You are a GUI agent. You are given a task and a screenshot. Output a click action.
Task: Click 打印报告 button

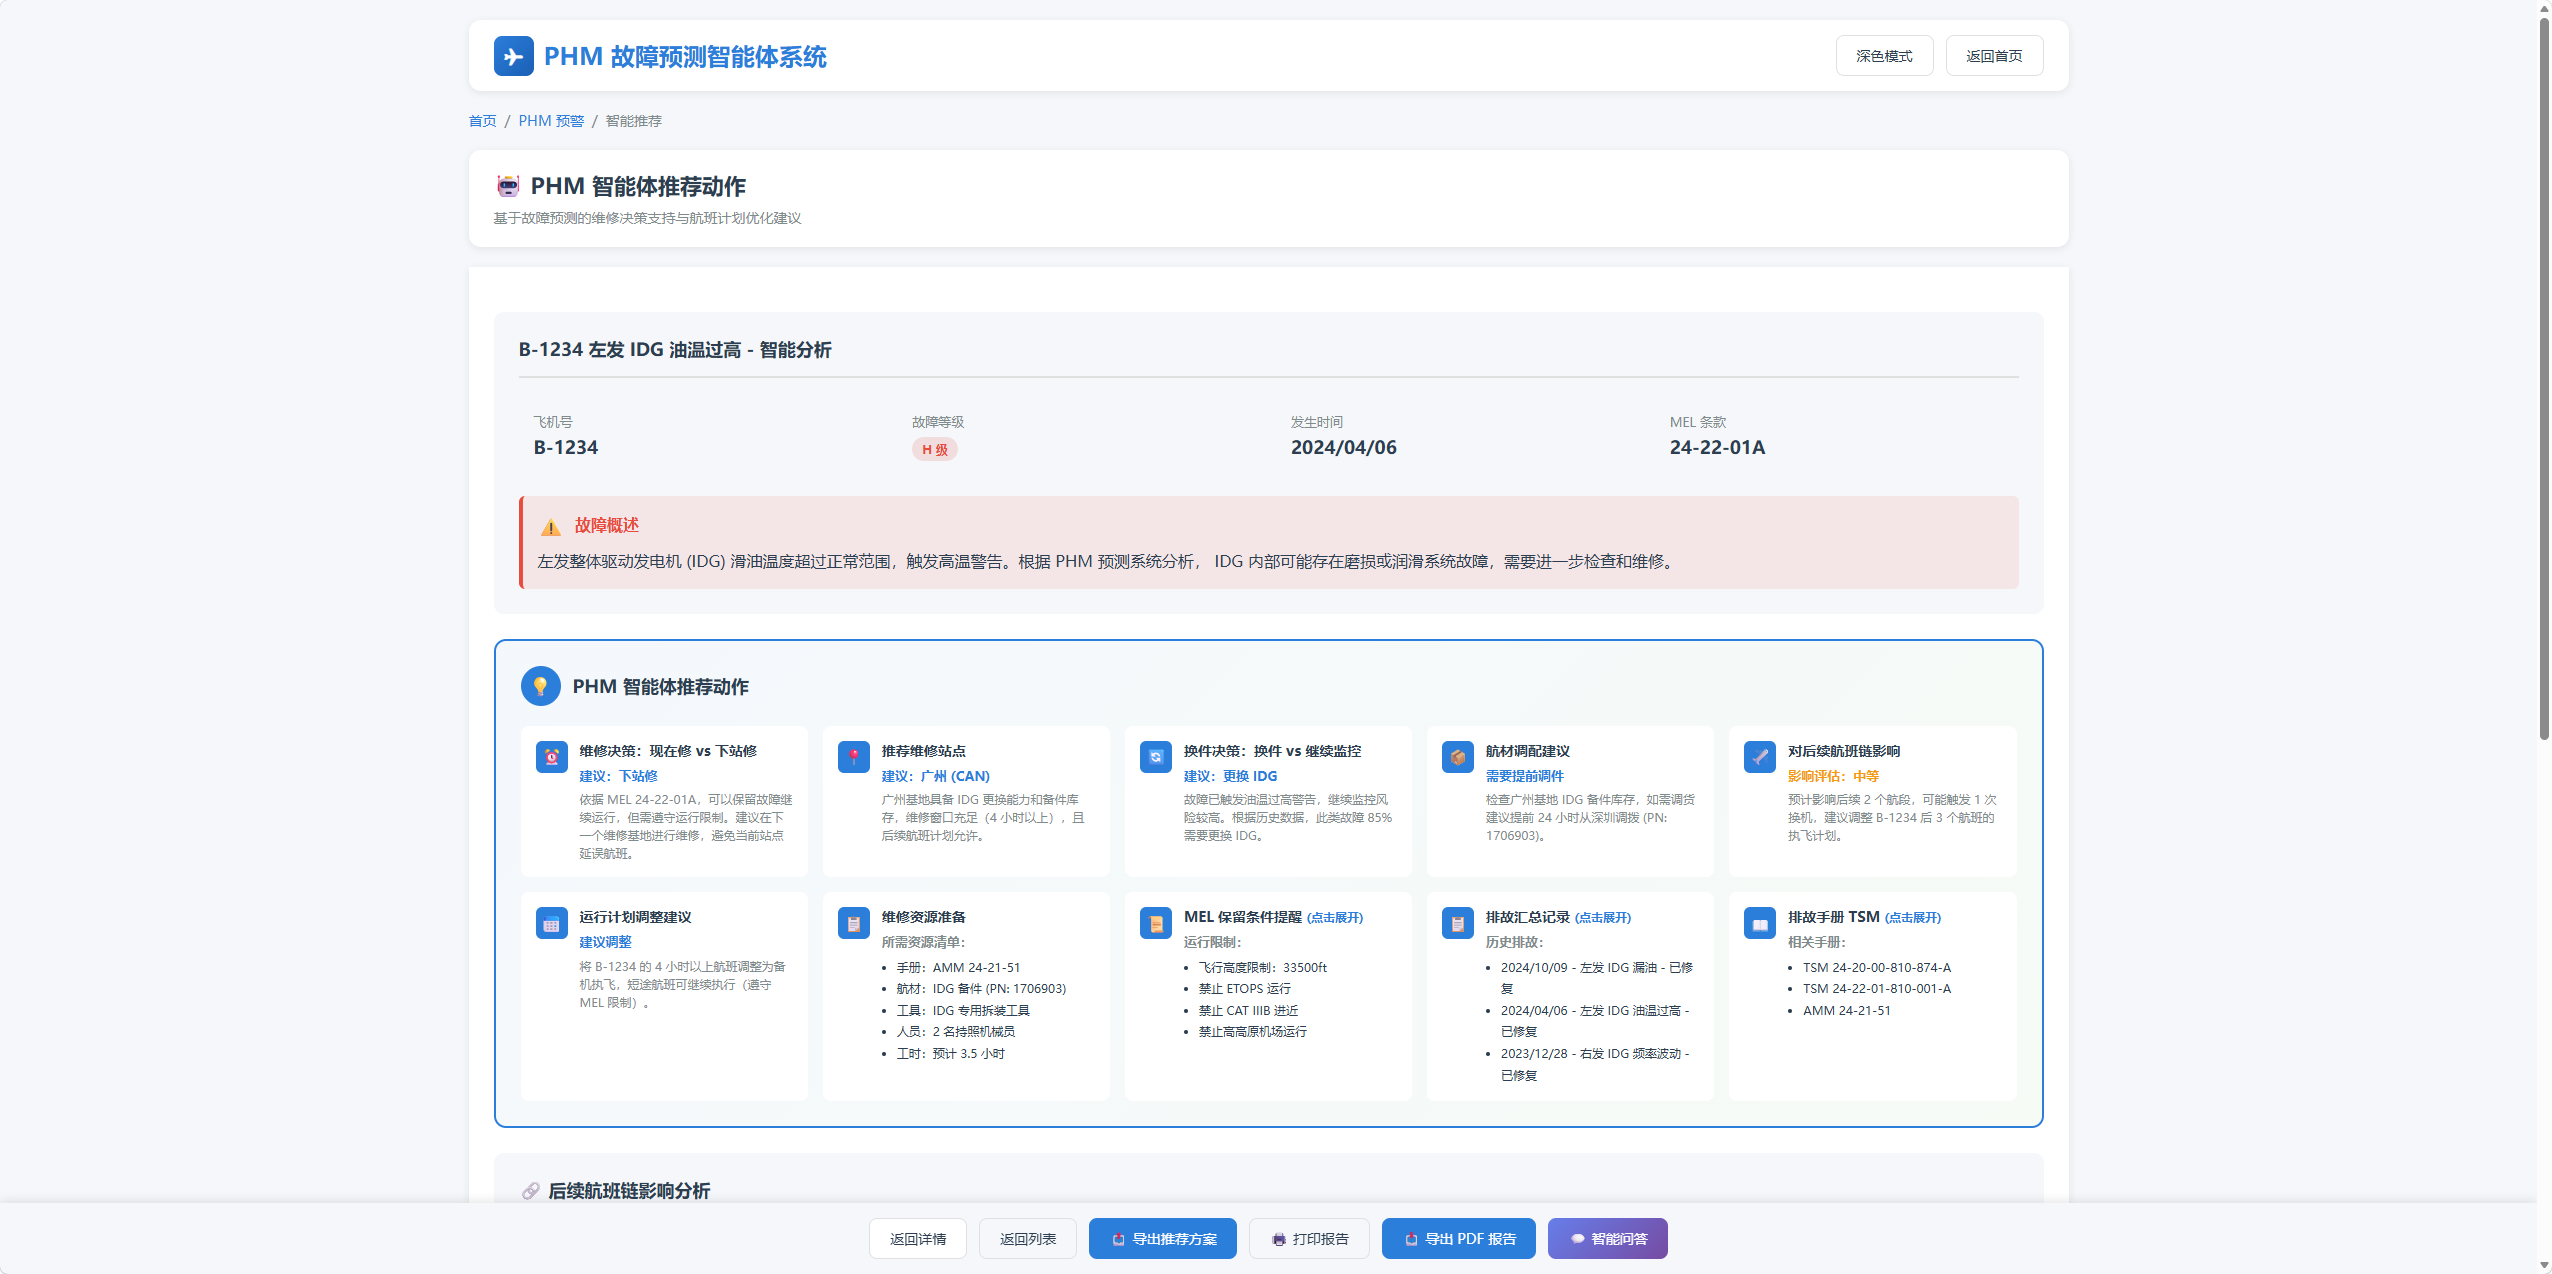pos(1309,1239)
